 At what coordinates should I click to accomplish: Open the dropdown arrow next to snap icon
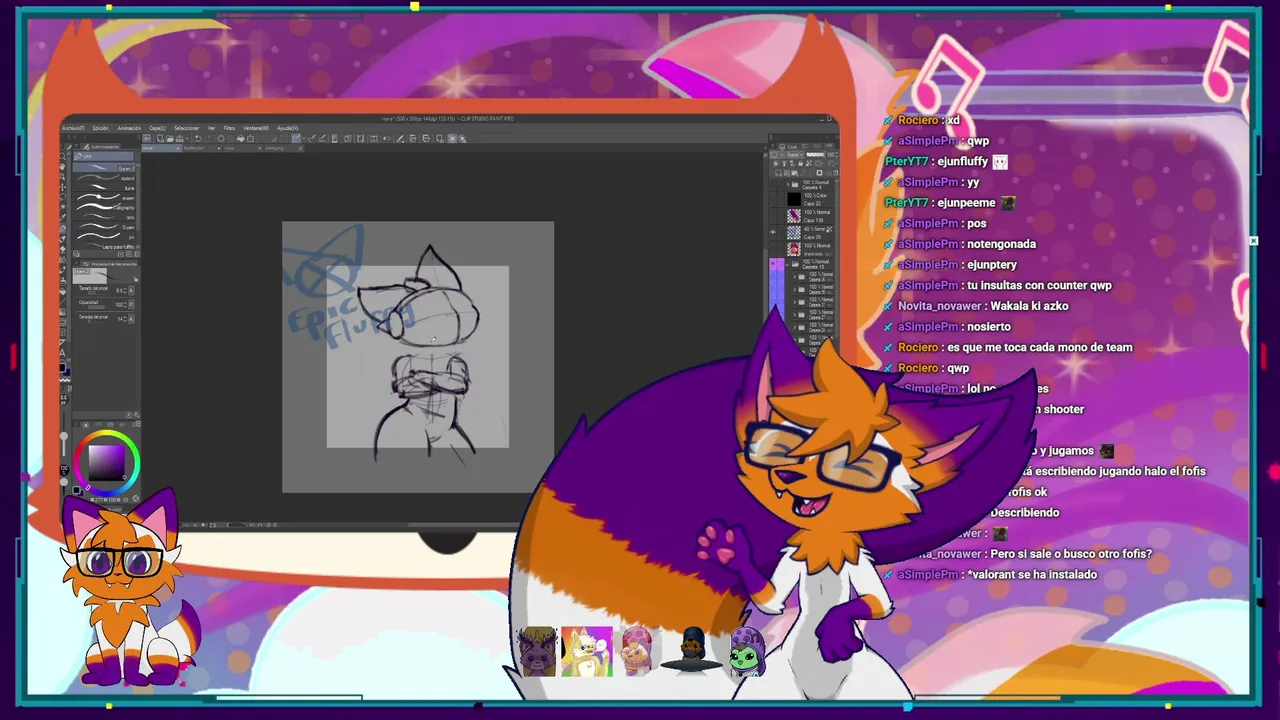(x=303, y=139)
